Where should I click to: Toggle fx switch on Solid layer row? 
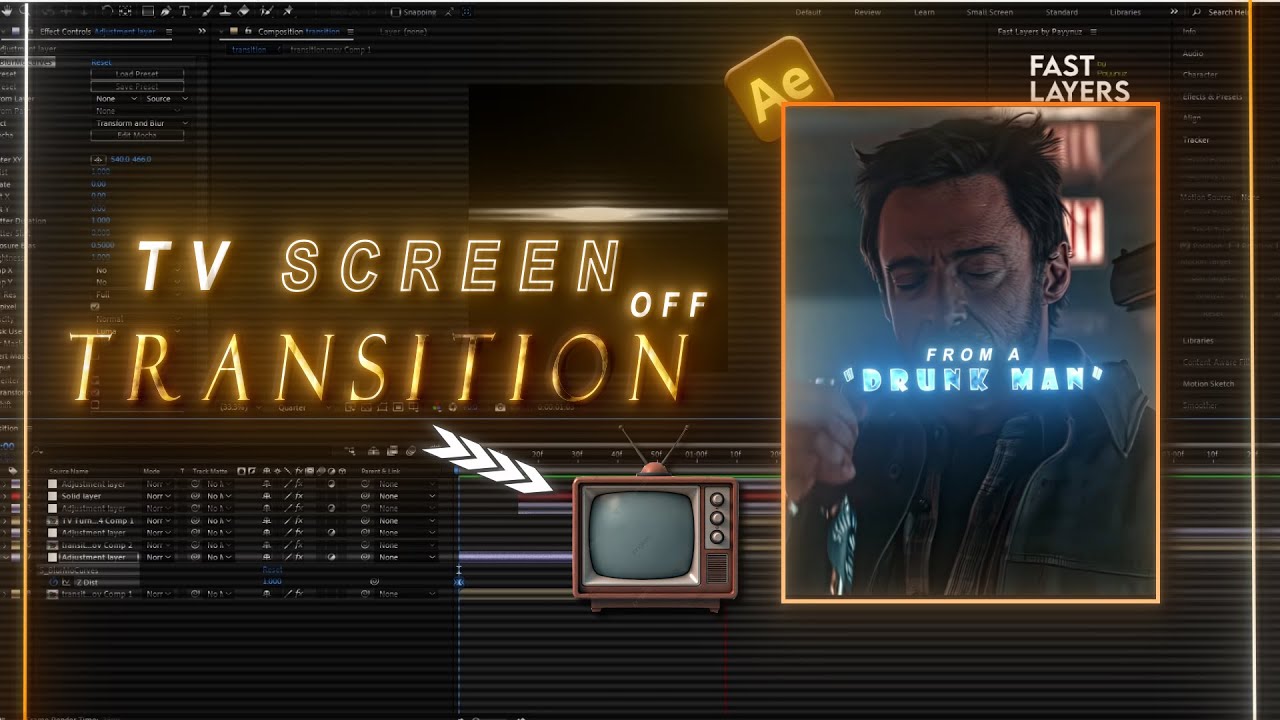[299, 496]
